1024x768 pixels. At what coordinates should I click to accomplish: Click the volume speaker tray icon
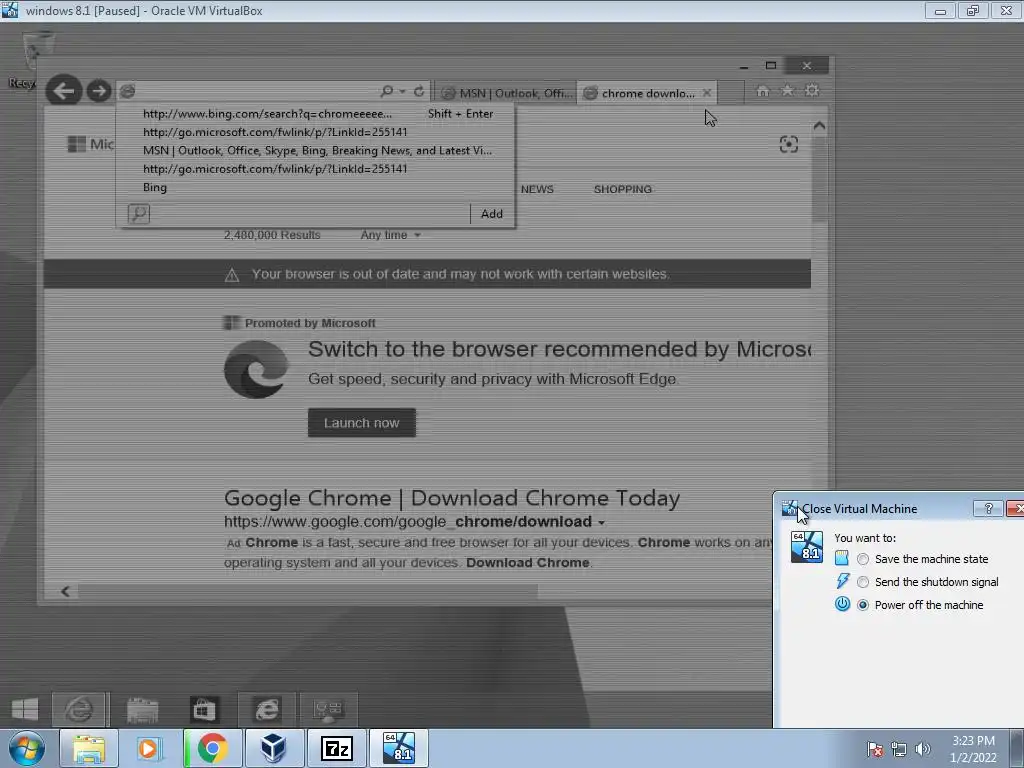pos(923,749)
